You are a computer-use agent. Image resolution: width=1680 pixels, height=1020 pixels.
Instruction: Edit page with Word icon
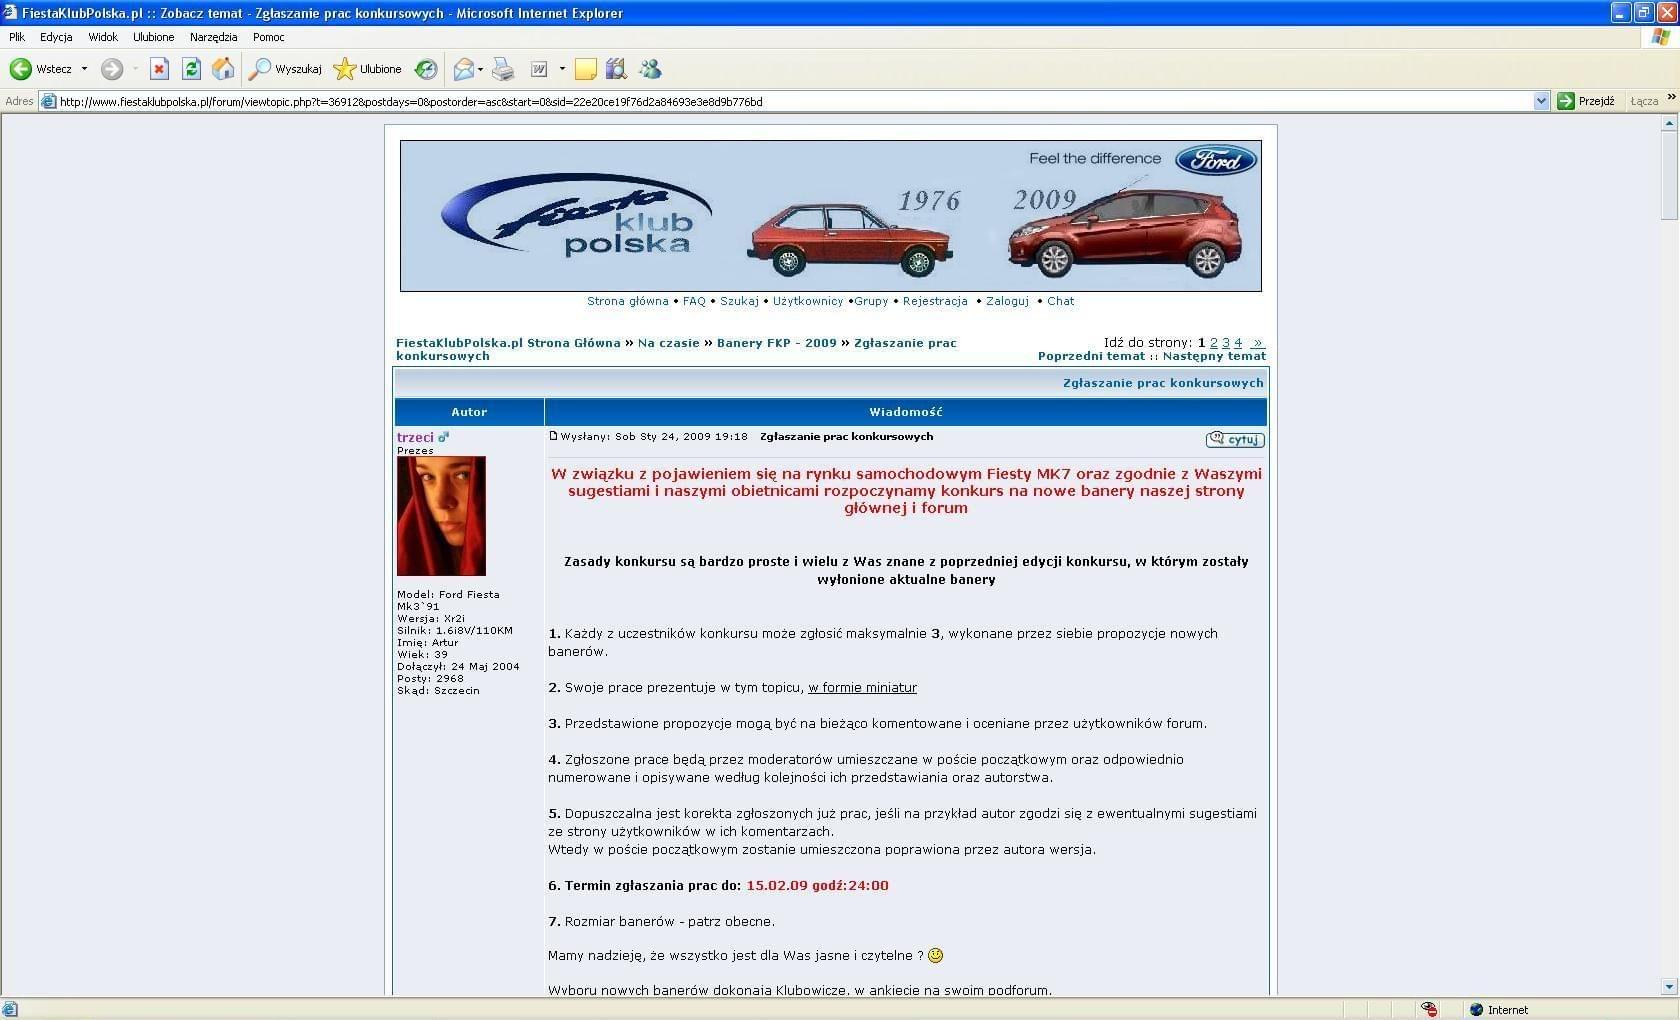[x=539, y=69]
